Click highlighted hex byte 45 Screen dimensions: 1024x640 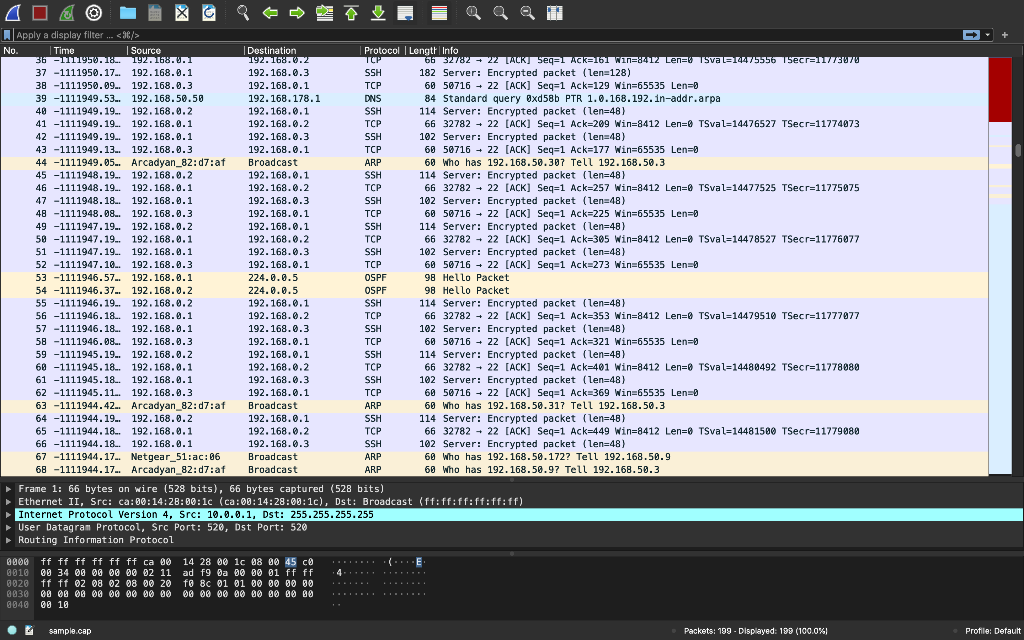click(291, 562)
